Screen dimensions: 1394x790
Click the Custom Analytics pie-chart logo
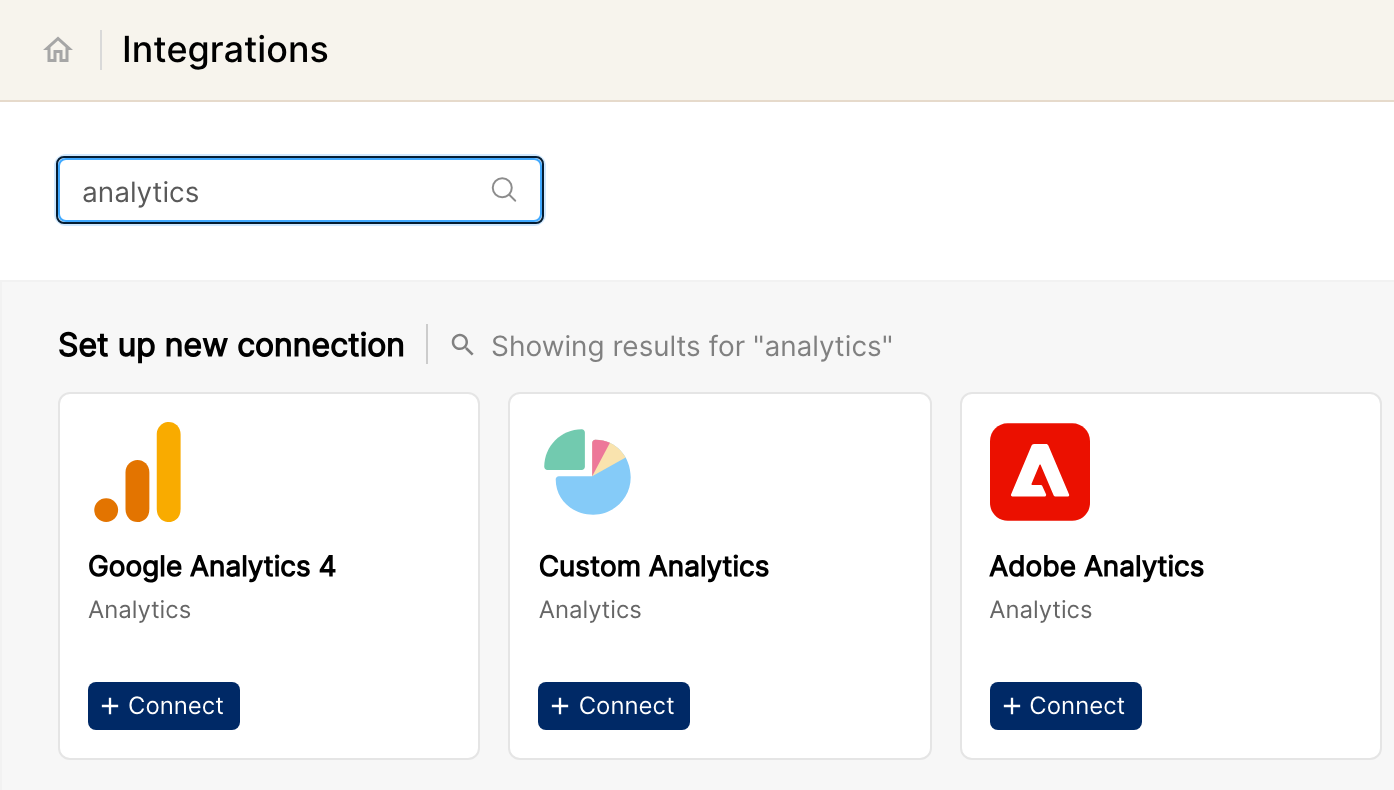(588, 472)
